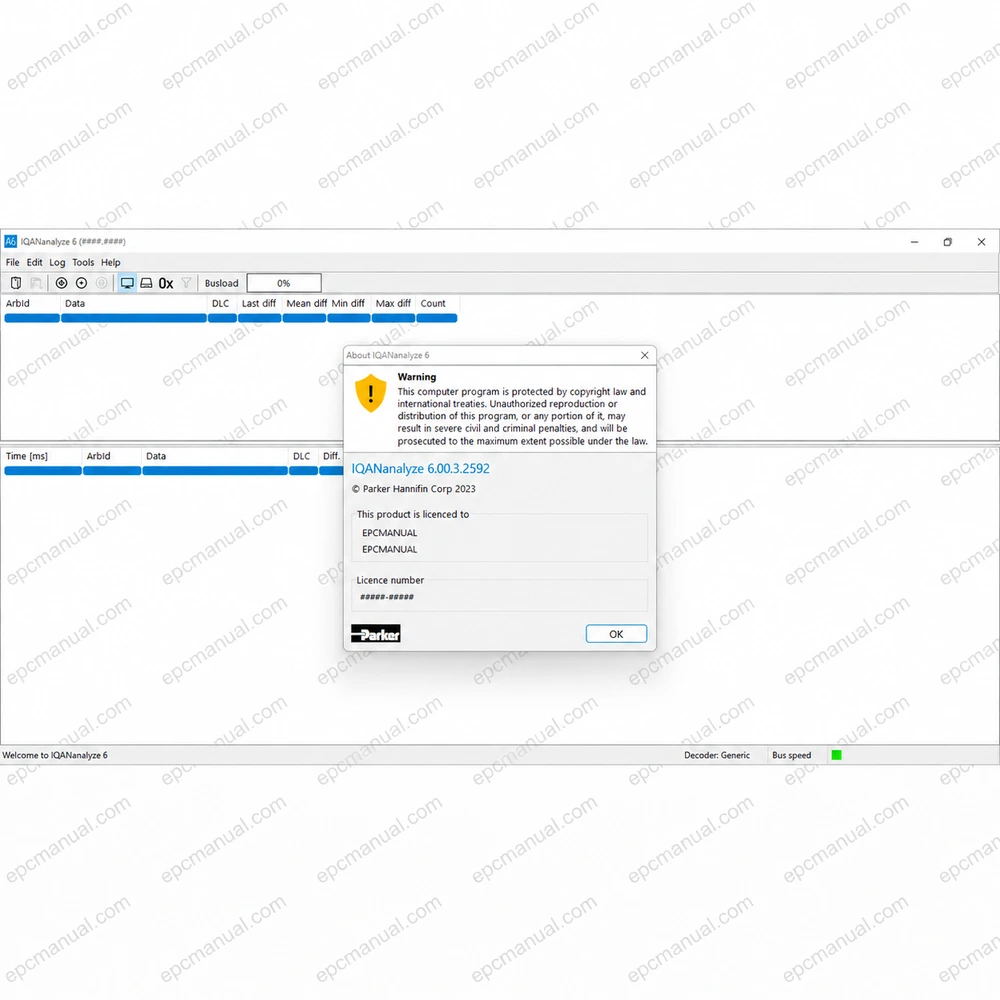Image resolution: width=1000 pixels, height=1000 pixels.
Task: Click the Bus speed status bar entry
Action: pos(791,755)
